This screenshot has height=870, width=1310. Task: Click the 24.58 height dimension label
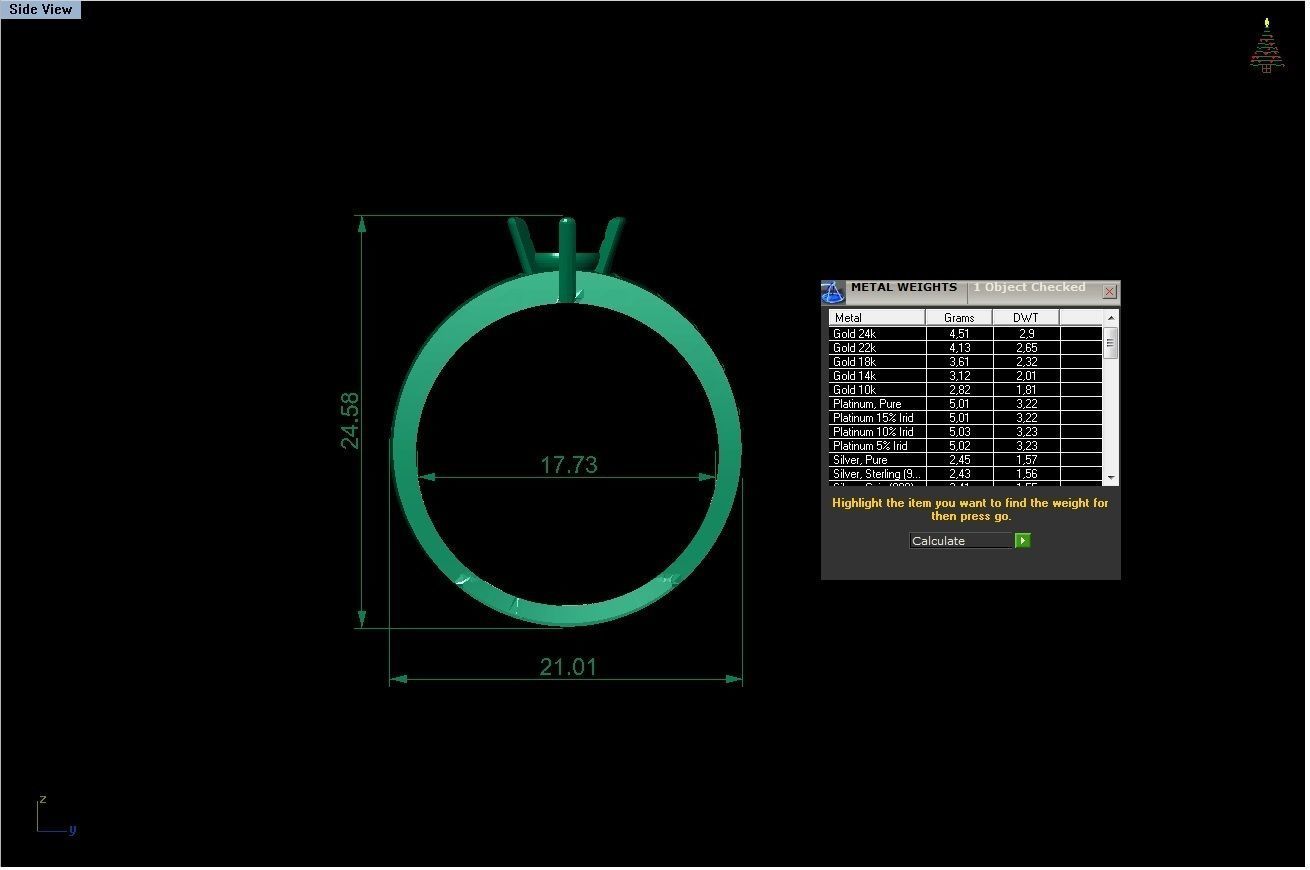[x=349, y=420]
